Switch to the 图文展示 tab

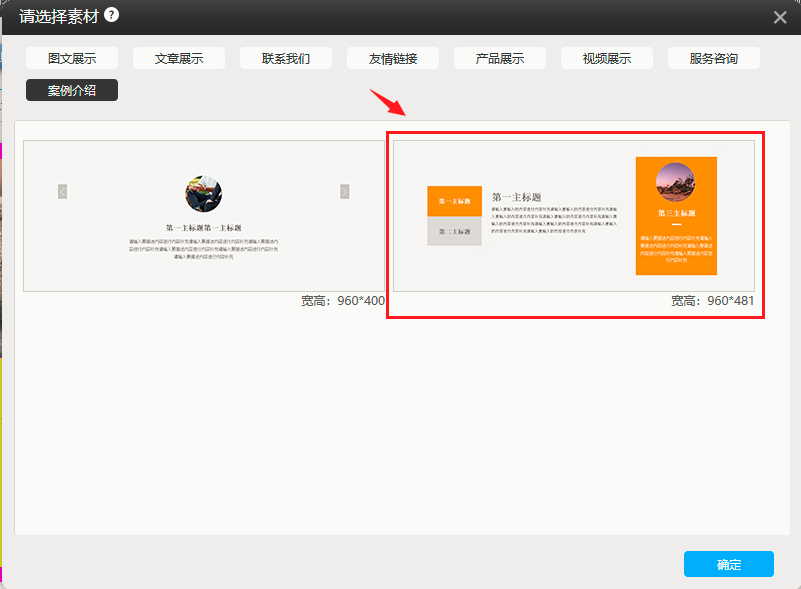click(x=72, y=58)
